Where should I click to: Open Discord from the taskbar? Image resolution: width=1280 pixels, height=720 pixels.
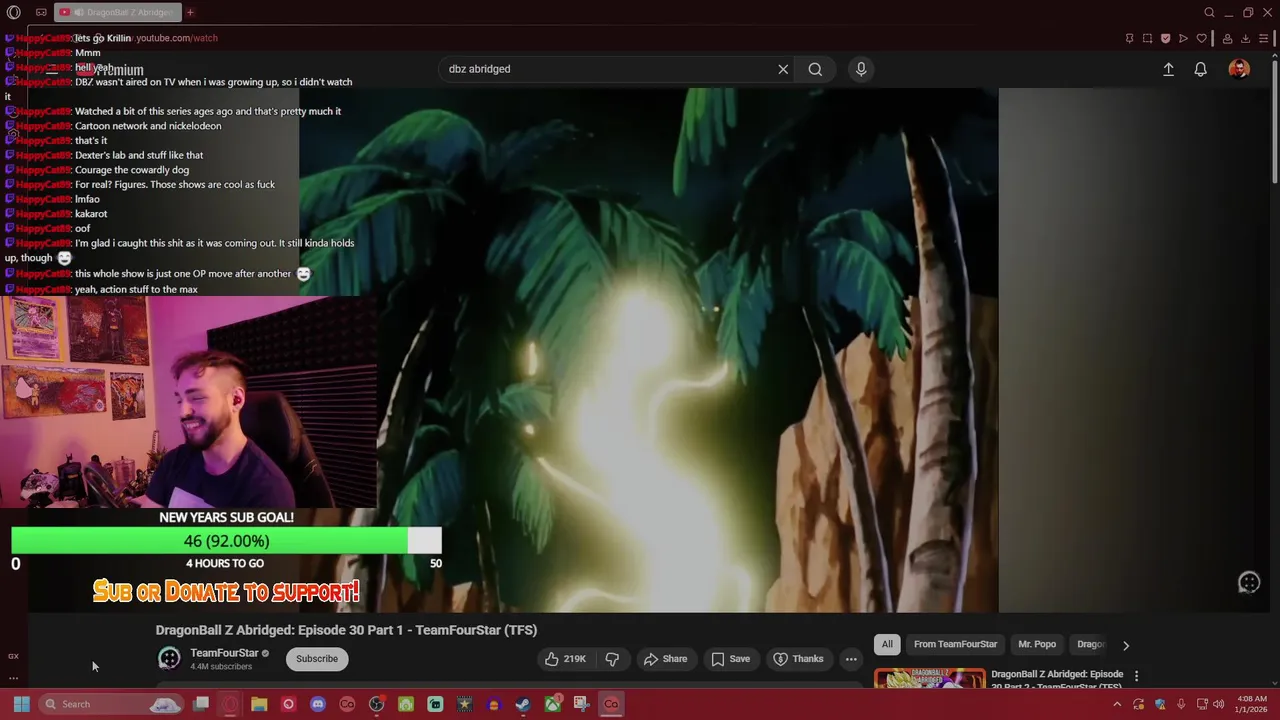coord(318,704)
